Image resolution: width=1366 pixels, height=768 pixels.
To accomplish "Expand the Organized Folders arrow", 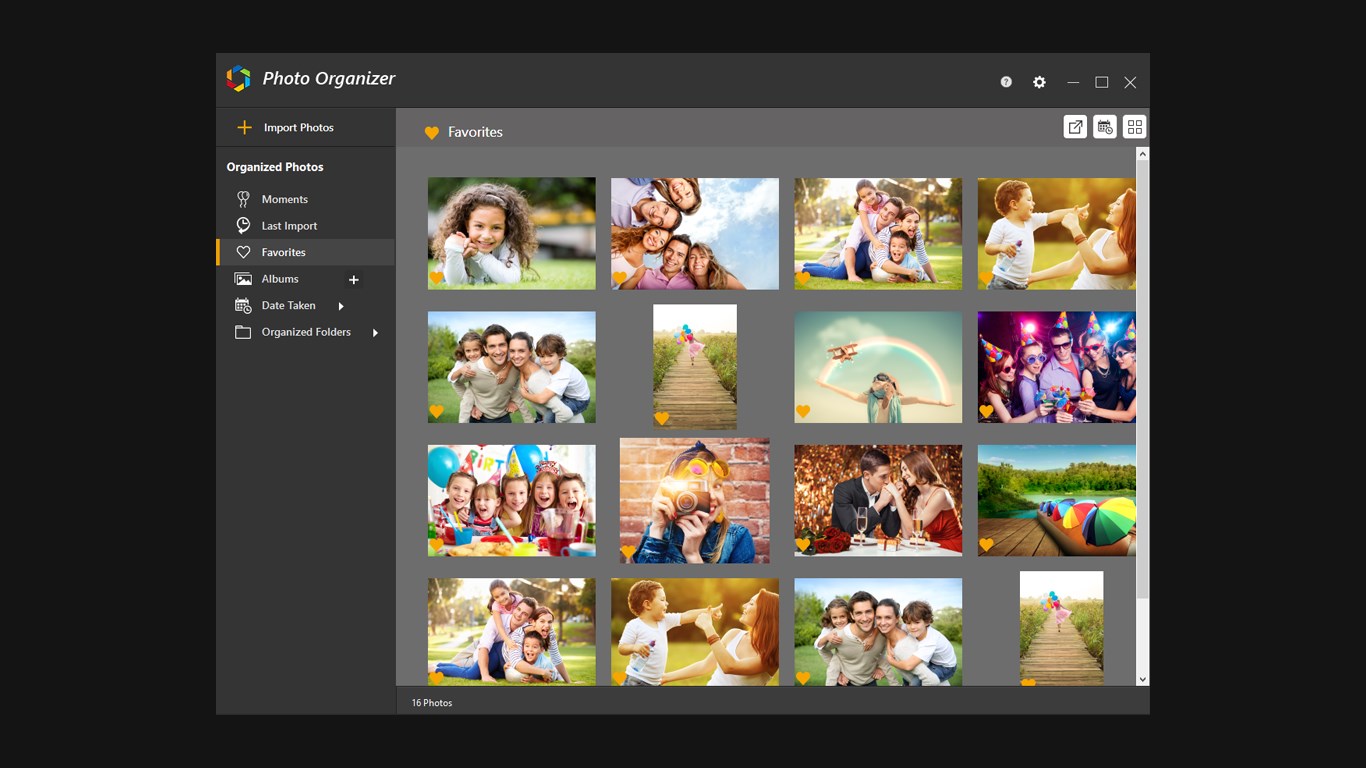I will click(x=375, y=333).
